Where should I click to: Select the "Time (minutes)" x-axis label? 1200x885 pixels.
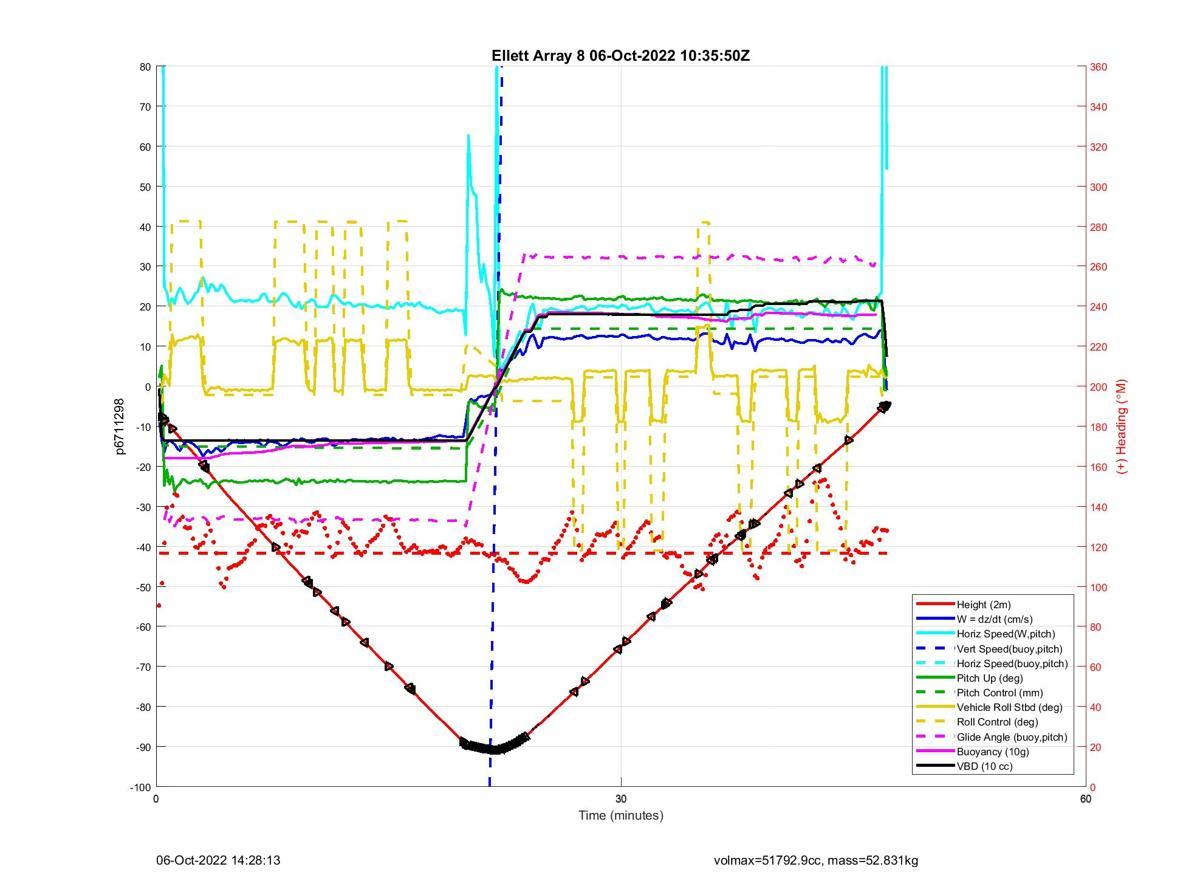pos(620,815)
